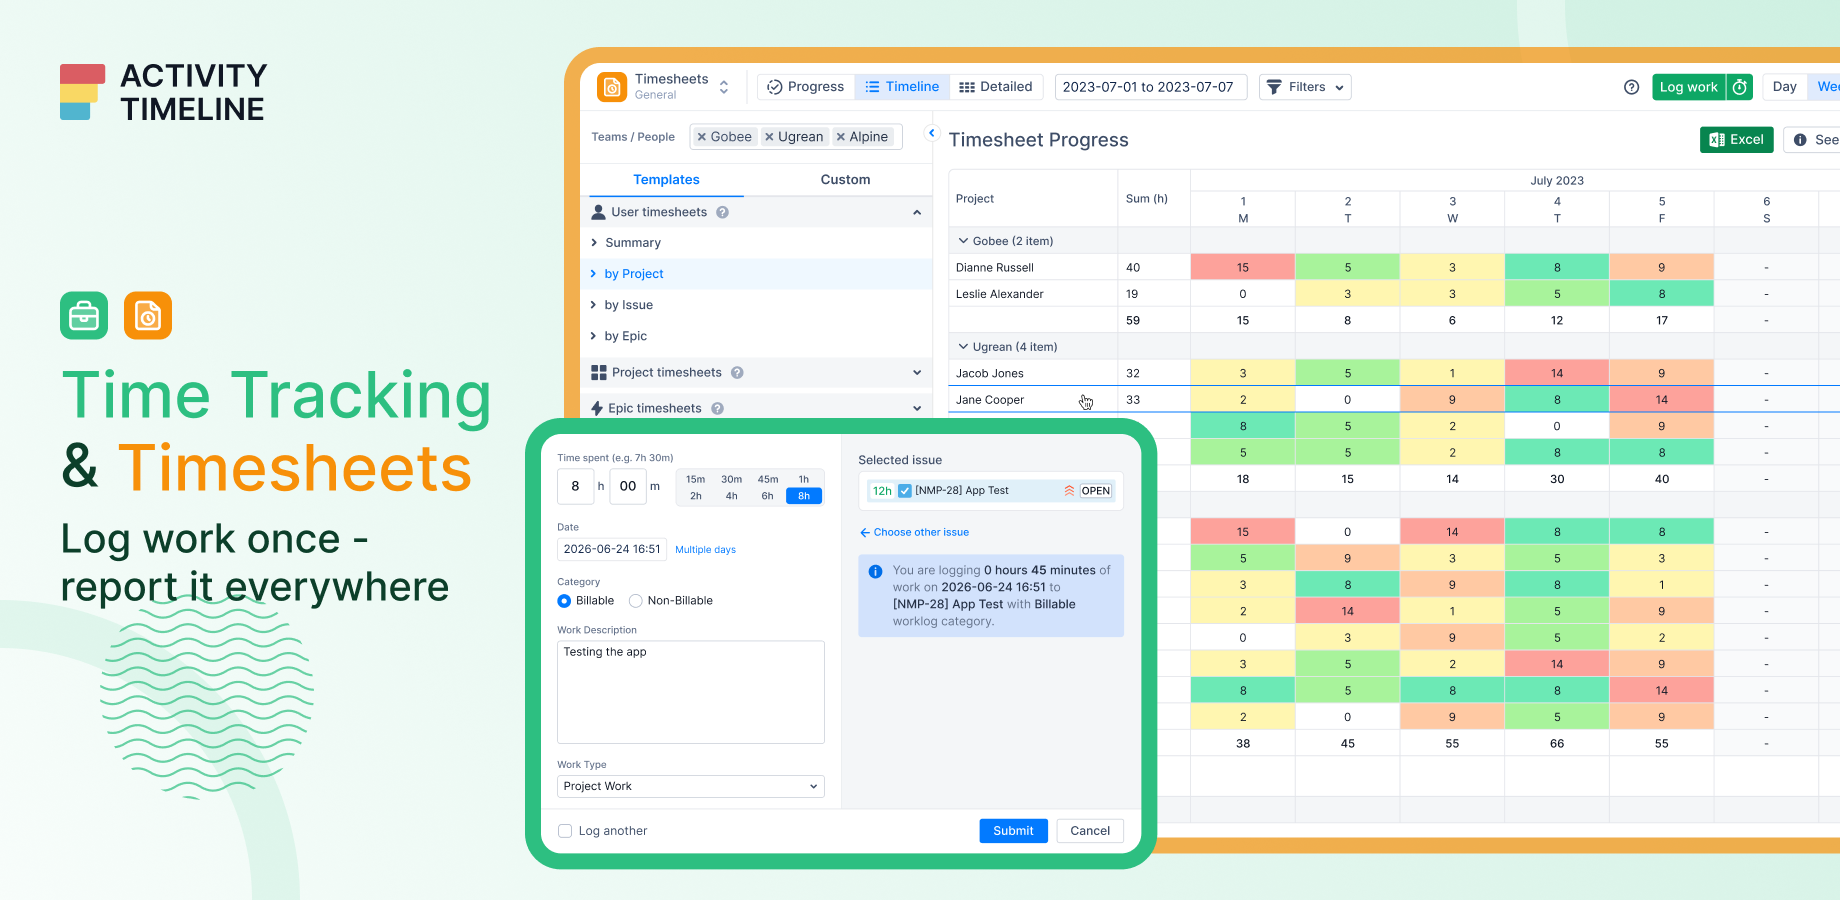
Task: Choose the 1h quick time preset
Action: pyautogui.click(x=804, y=480)
